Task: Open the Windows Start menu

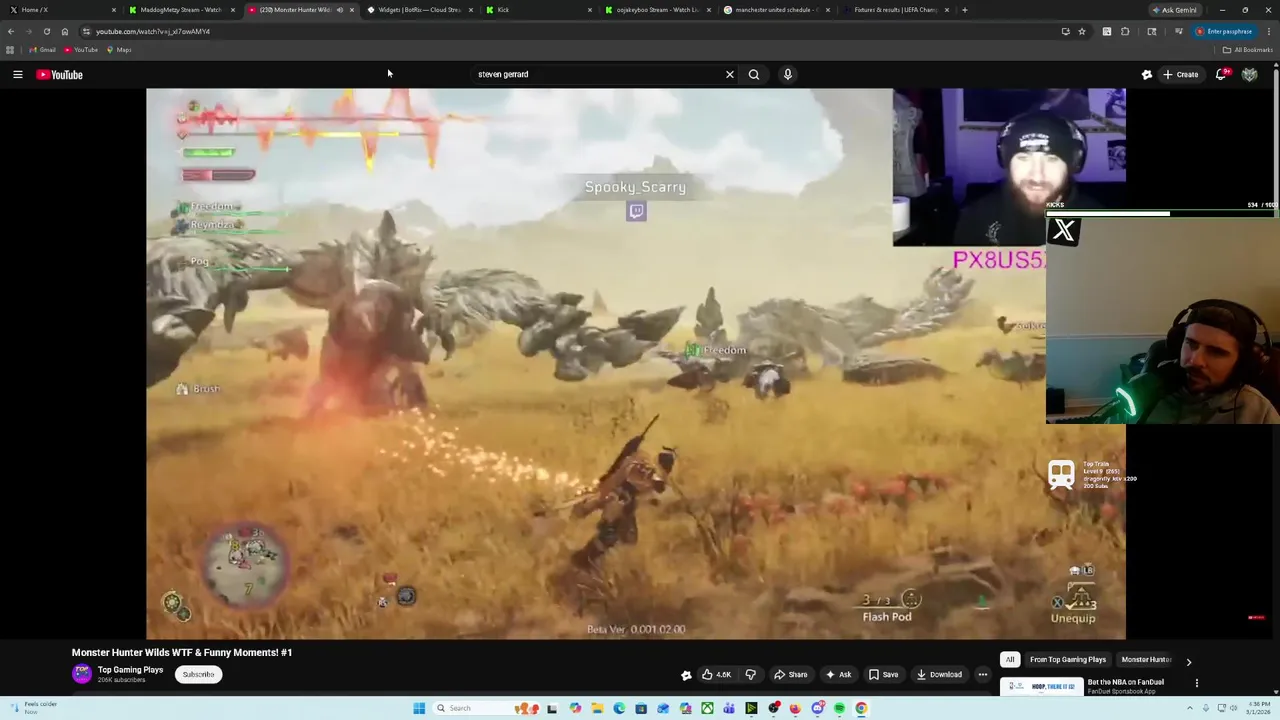Action: (419, 708)
